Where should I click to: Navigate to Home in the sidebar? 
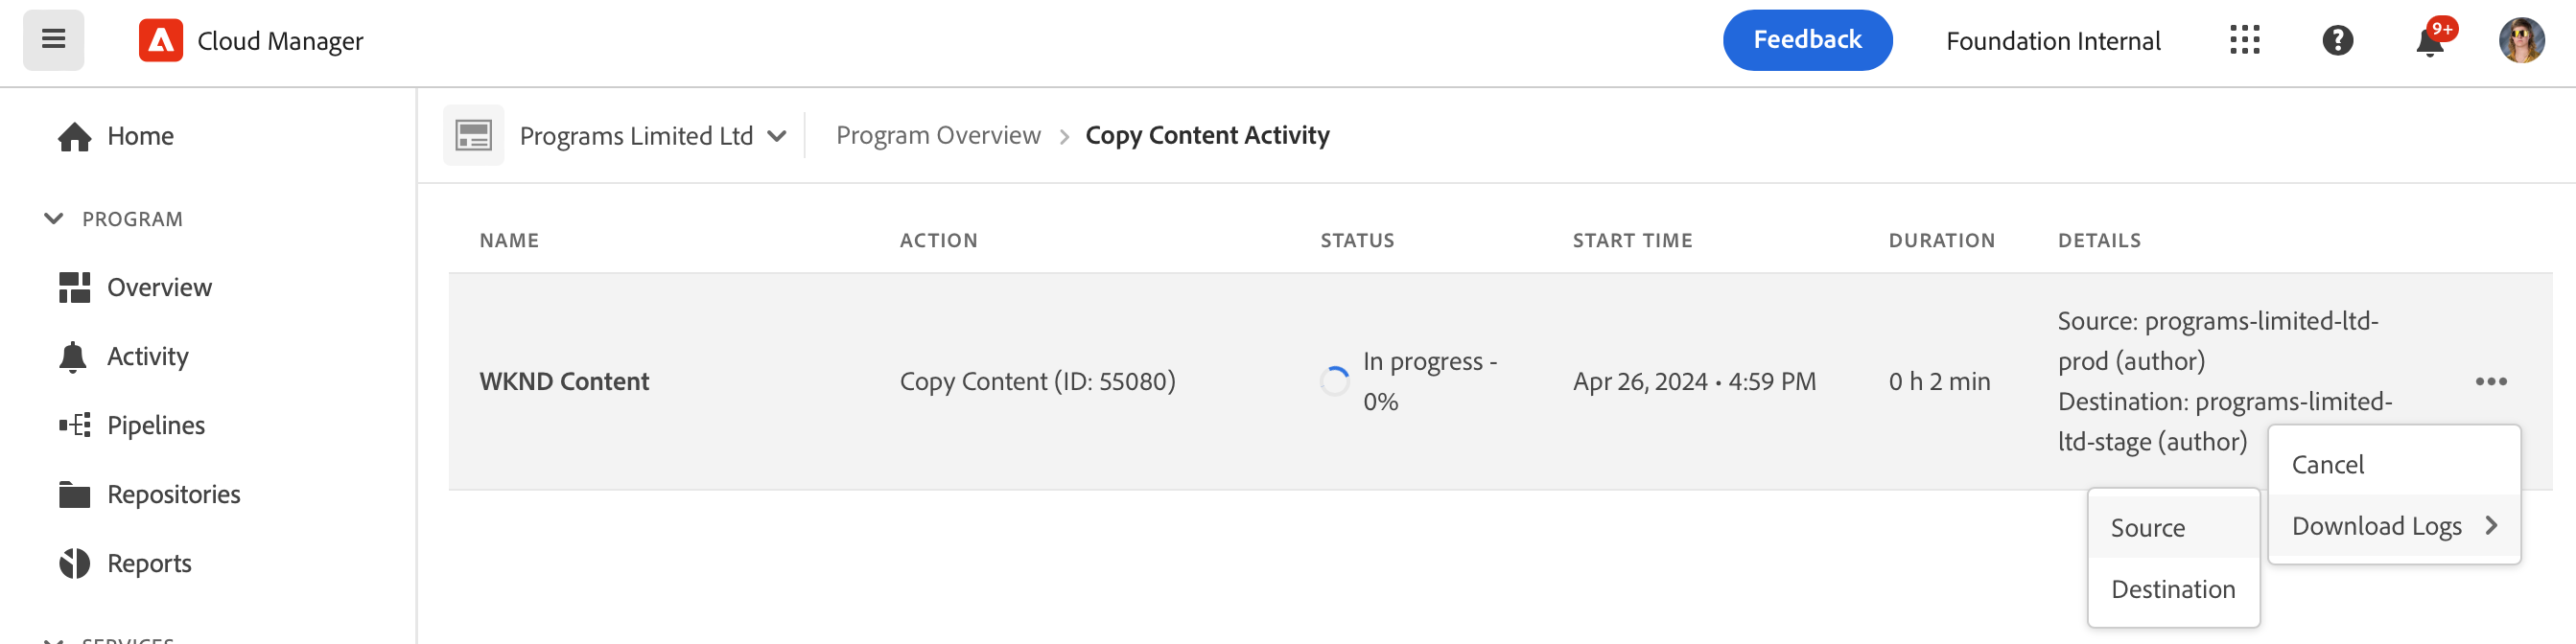click(140, 136)
